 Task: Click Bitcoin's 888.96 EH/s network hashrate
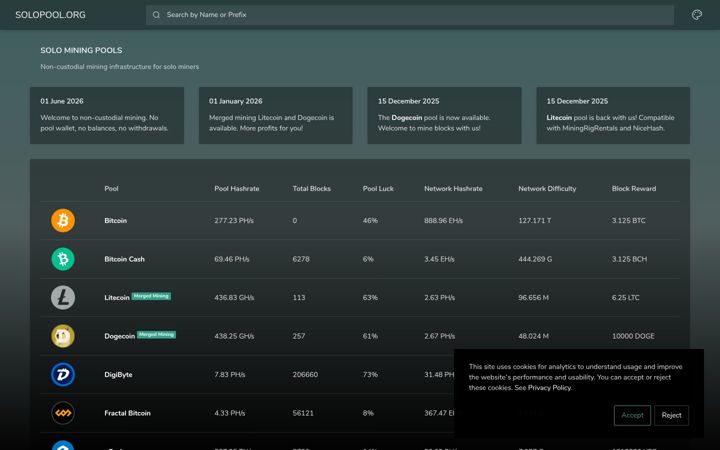444,220
